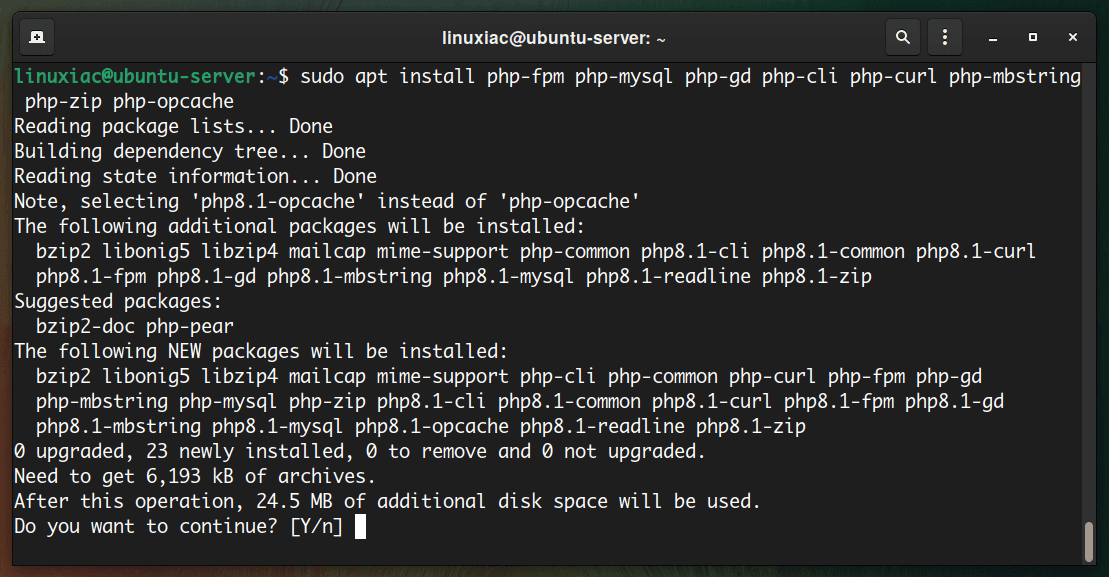Click the 'Do you want to continue?' line
Image resolution: width=1109 pixels, height=577 pixels.
[178, 527]
